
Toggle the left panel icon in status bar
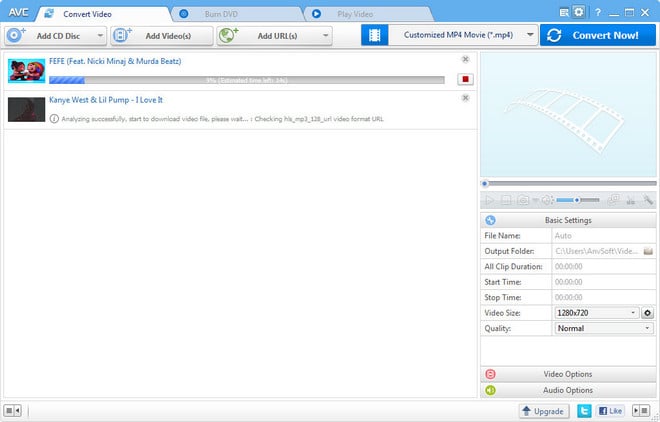pos(12,410)
